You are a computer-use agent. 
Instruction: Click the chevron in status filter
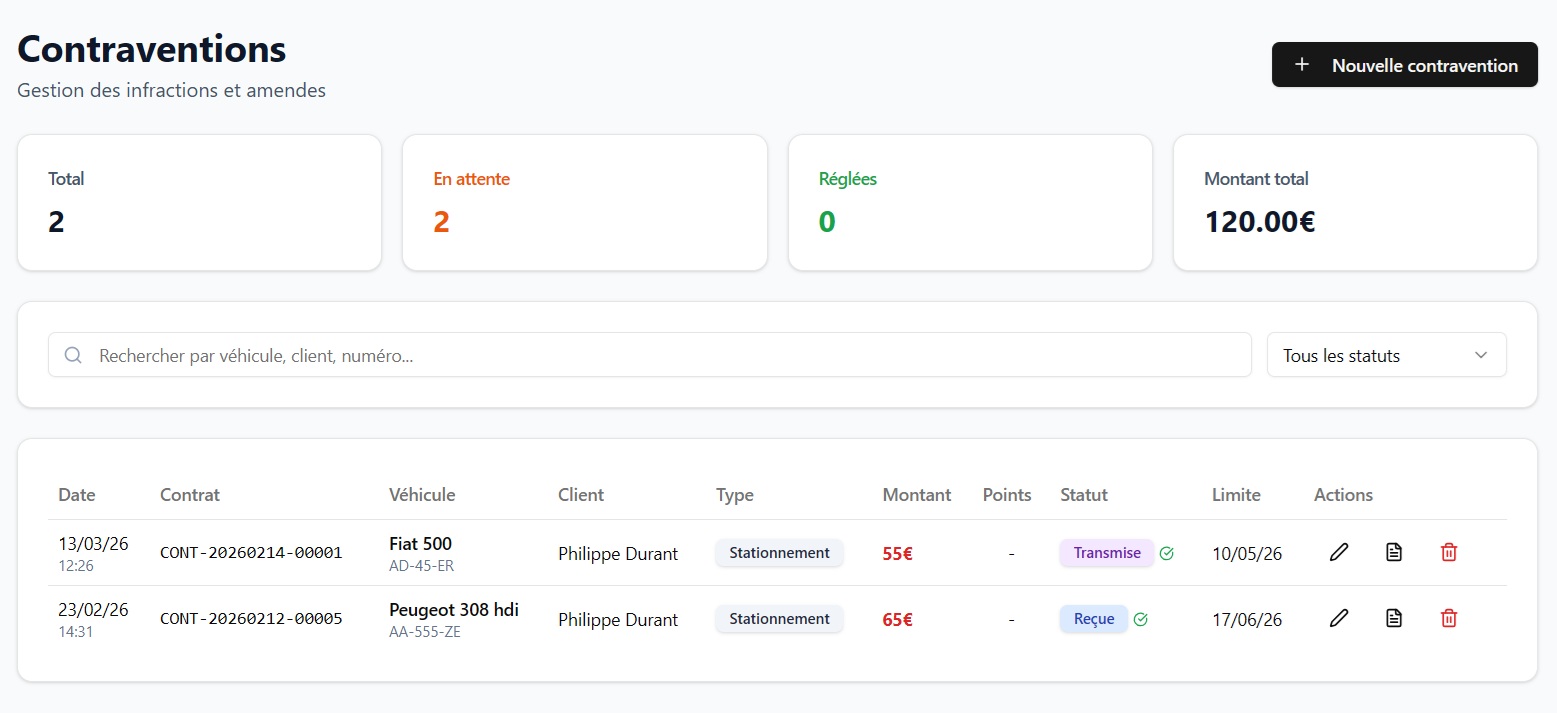(1481, 355)
